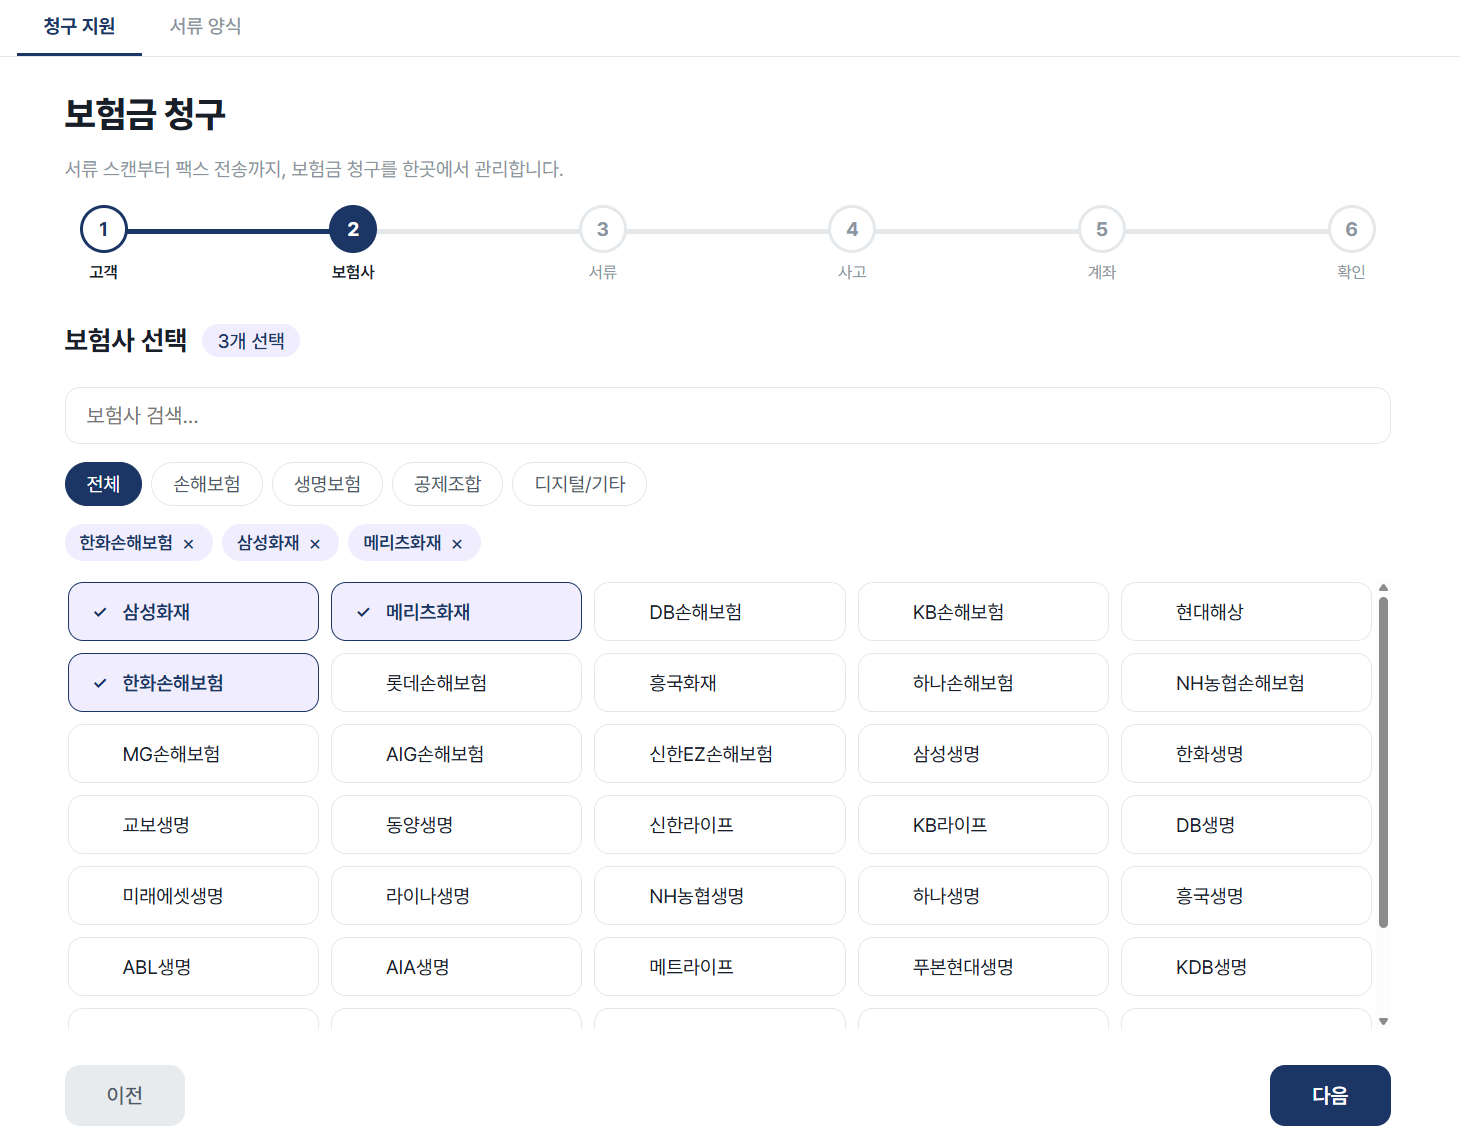Deselect the checked 메리츠화재 insurer card

[456, 612]
